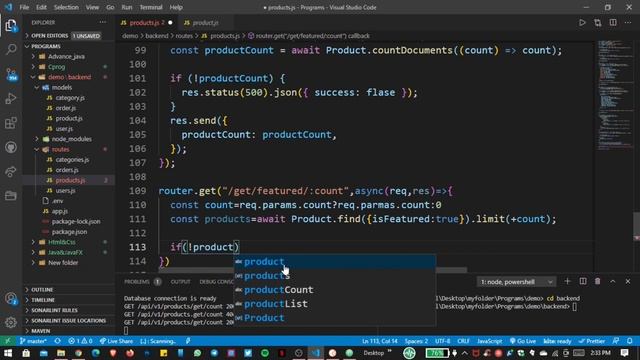640x360 pixels.
Task: Click the remote window indicator in status bar
Action: pyautogui.click(x=8, y=341)
